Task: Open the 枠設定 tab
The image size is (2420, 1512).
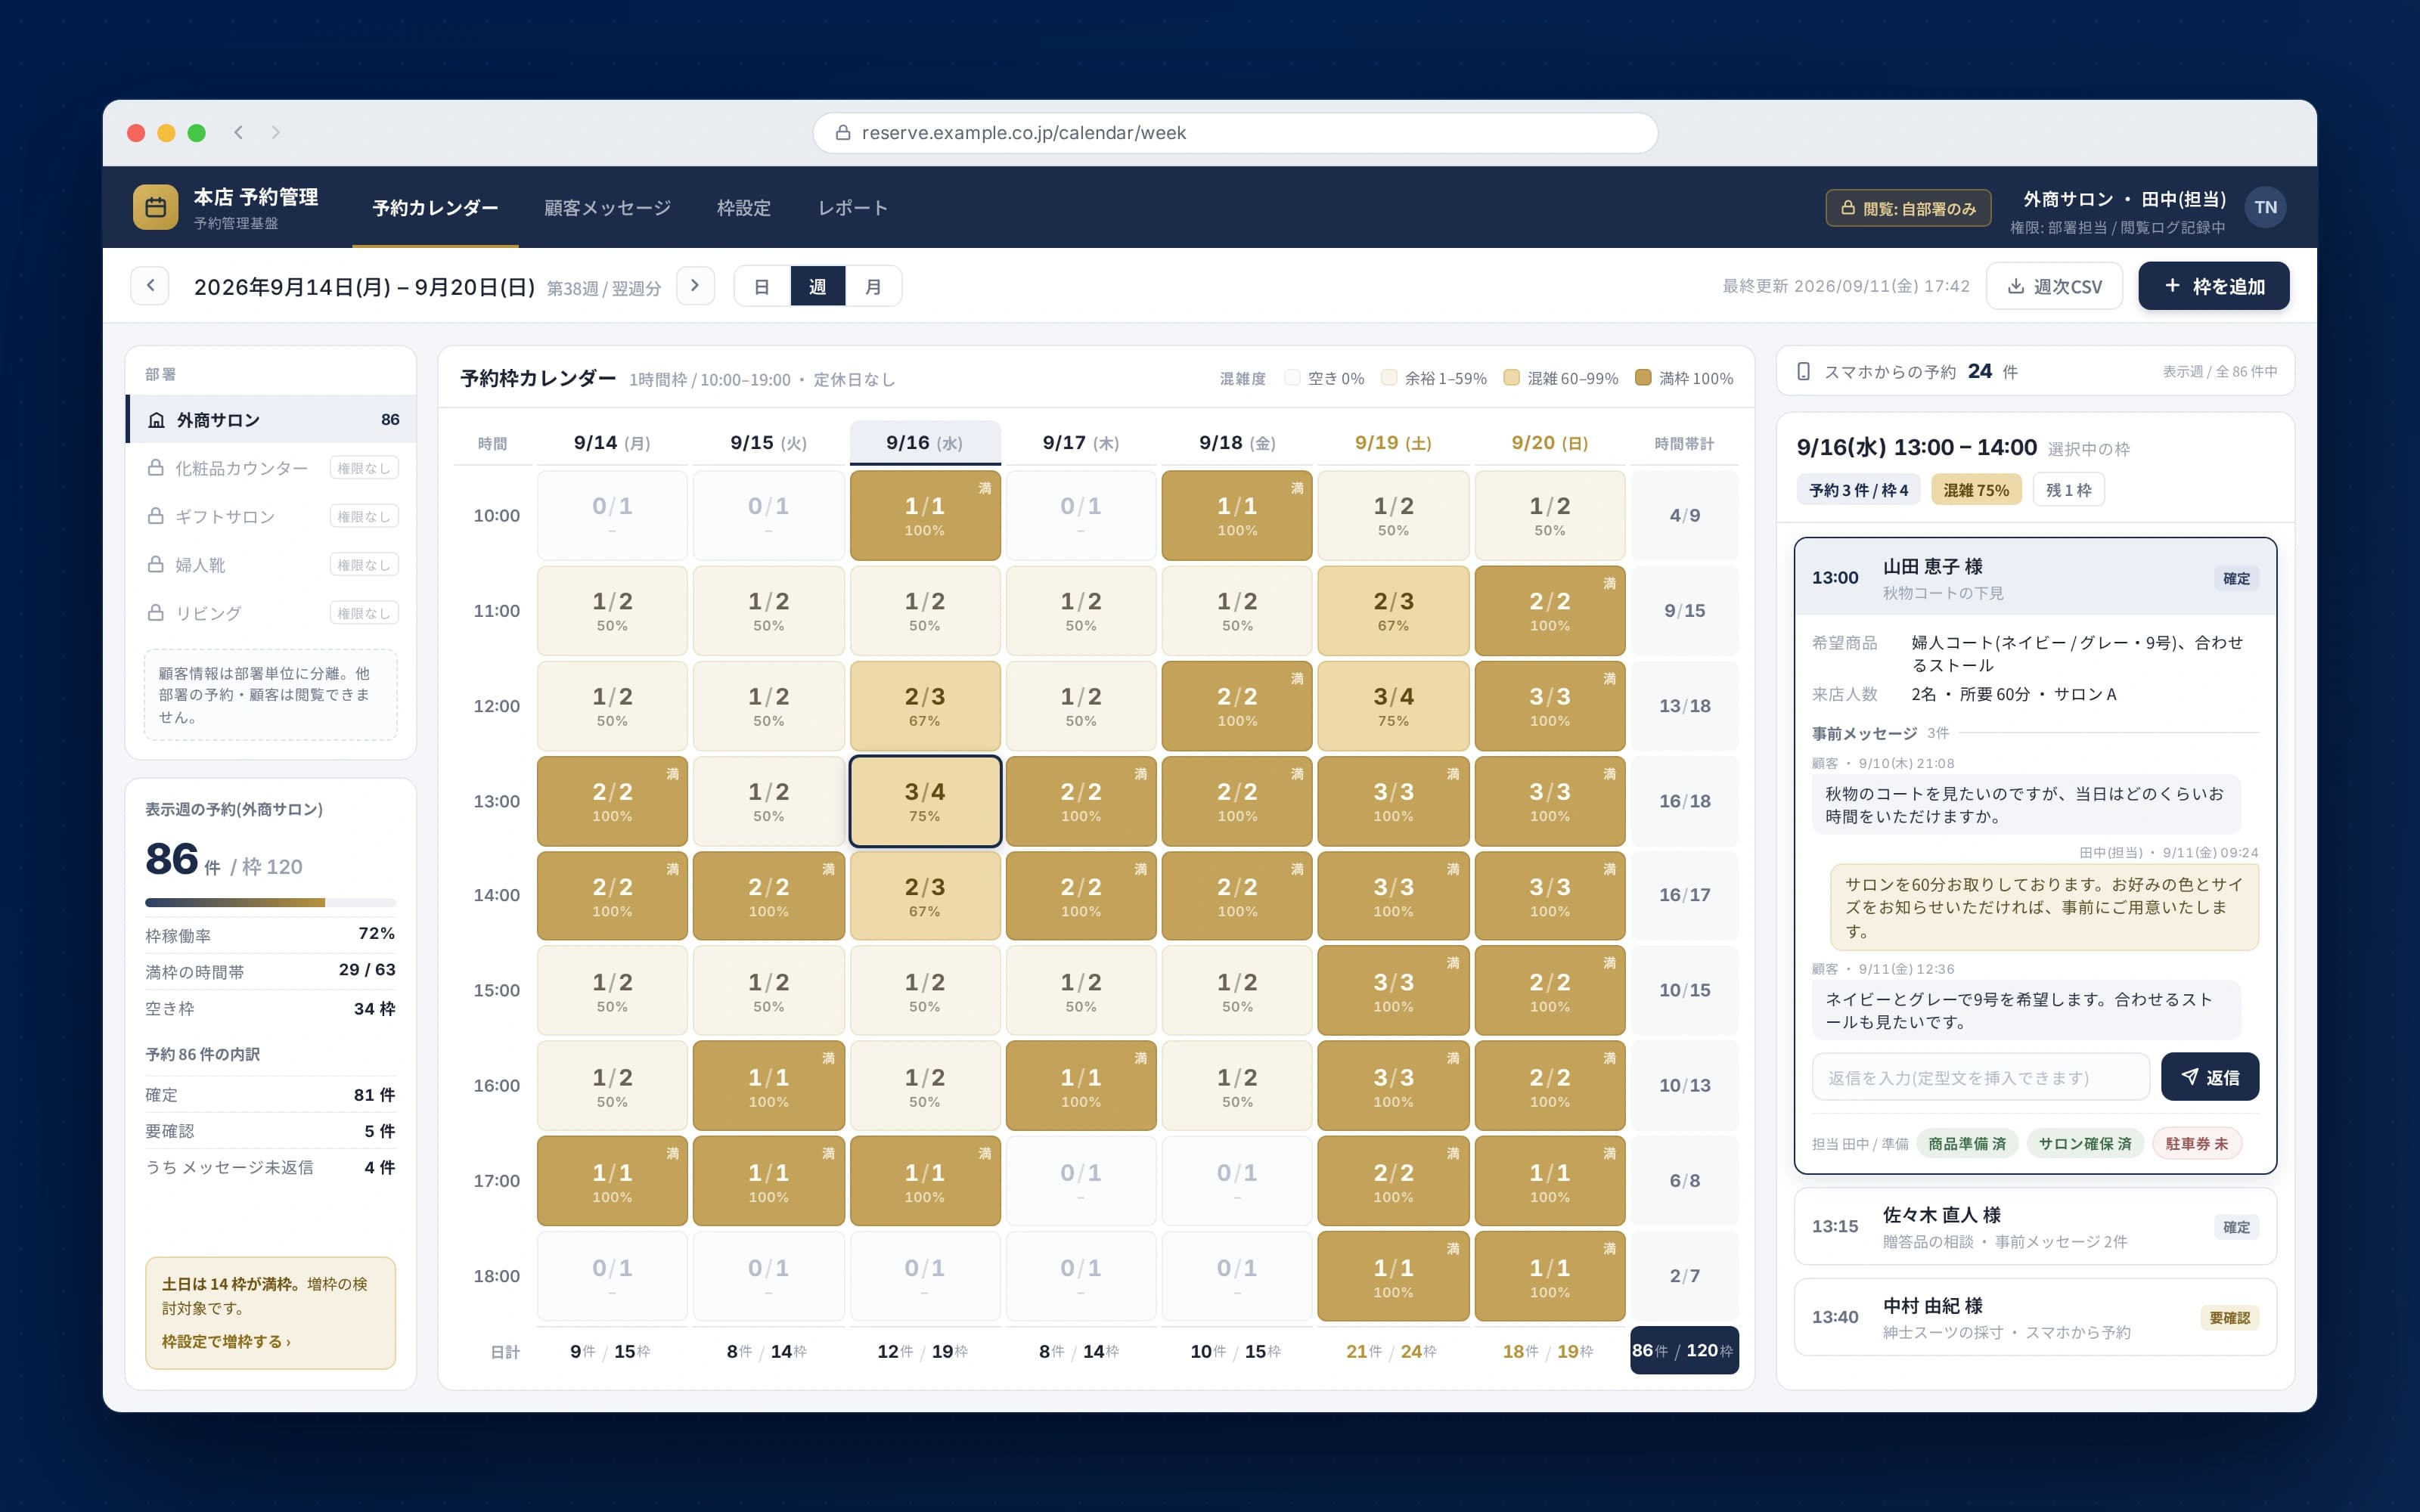Action: pos(743,208)
